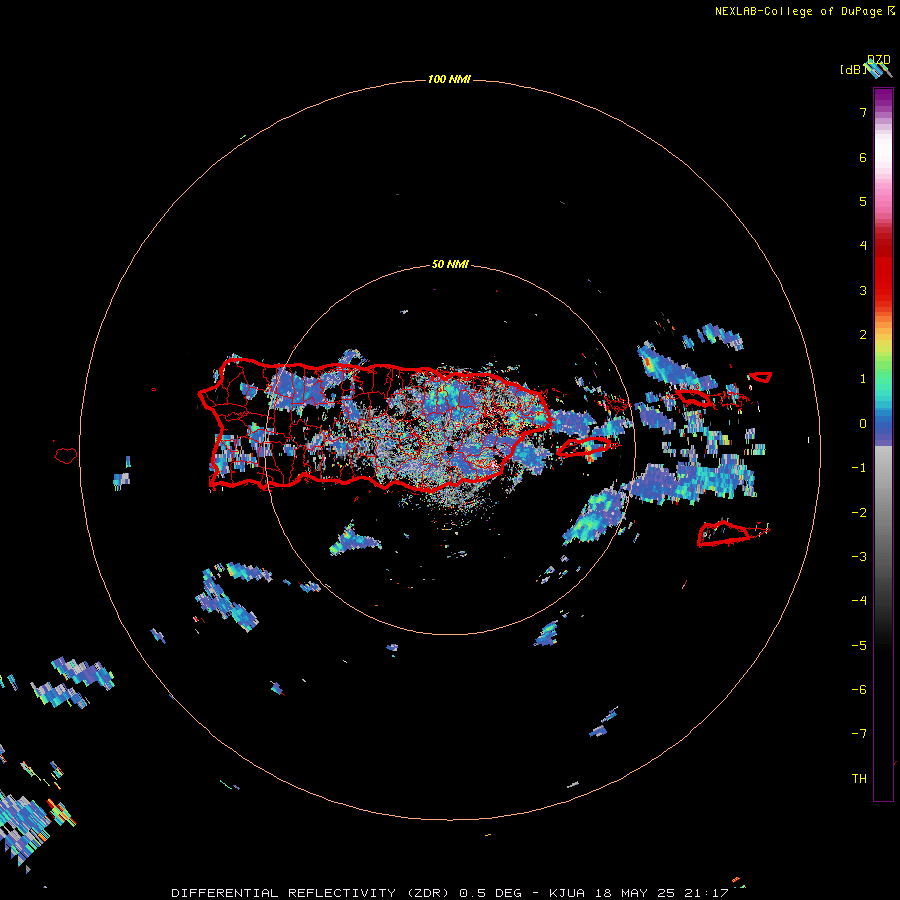Click the -4 value on the color scale
The image size is (900, 900).
point(859,601)
